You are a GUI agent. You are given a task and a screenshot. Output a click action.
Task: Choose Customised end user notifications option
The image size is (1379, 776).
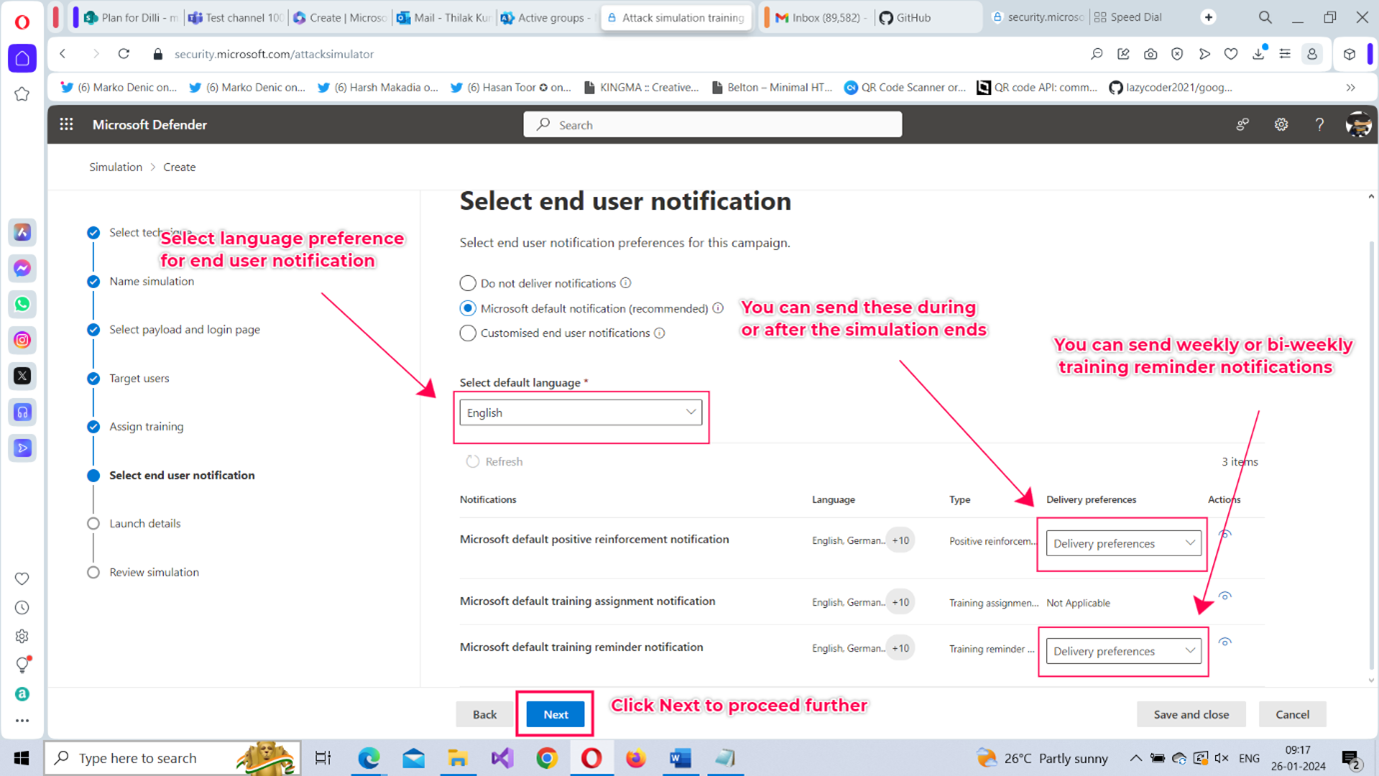tap(468, 333)
